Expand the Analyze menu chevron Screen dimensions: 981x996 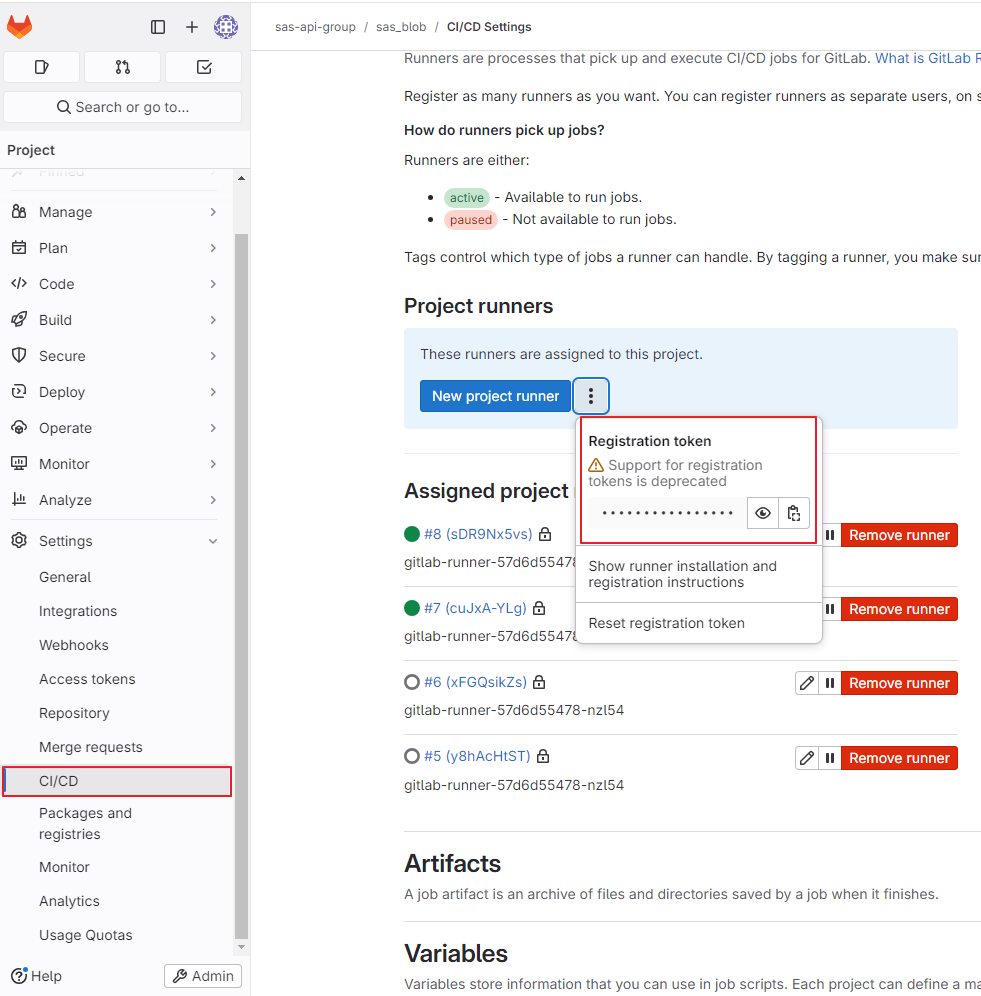[213, 500]
